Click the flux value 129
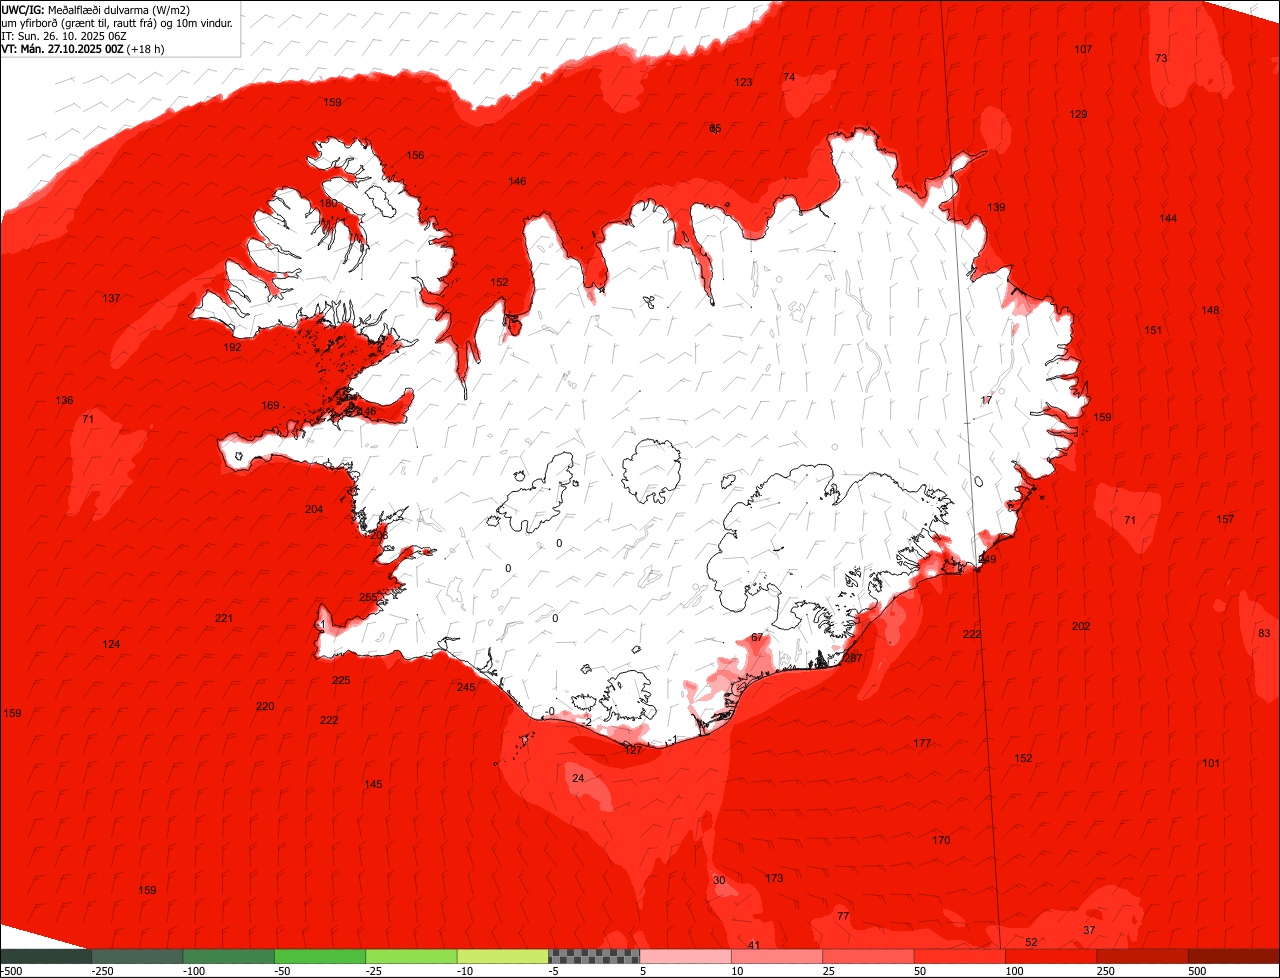The width and height of the screenshot is (1280, 978). coord(1078,114)
